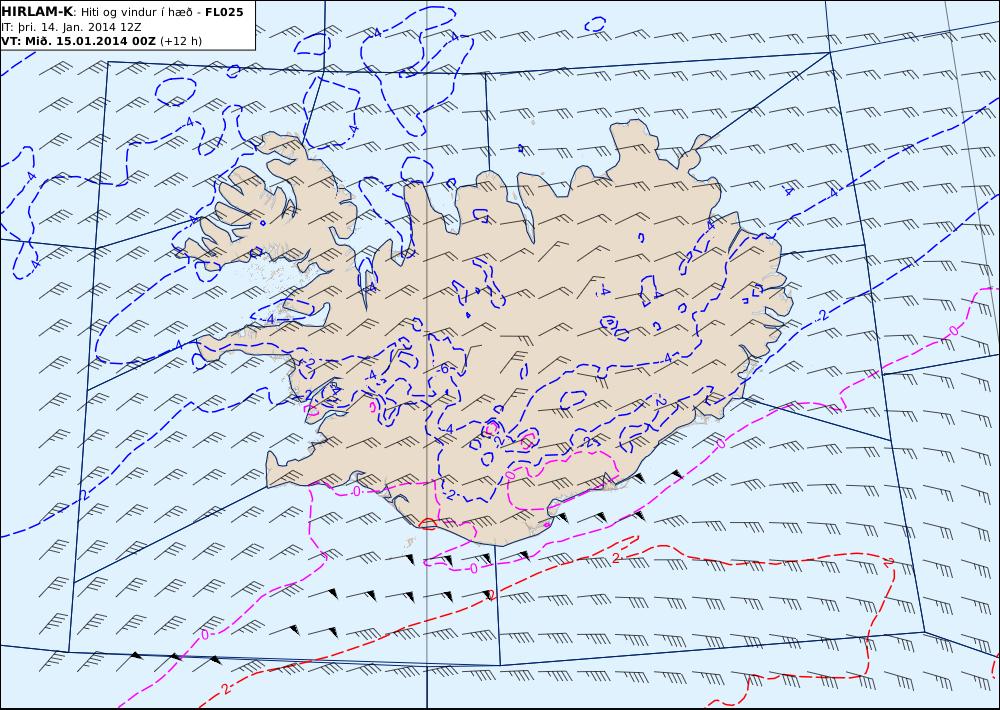Click the 'Hiti og vindur í hæð' caption
Image resolution: width=1000 pixels, height=710 pixels.
tap(136, 13)
